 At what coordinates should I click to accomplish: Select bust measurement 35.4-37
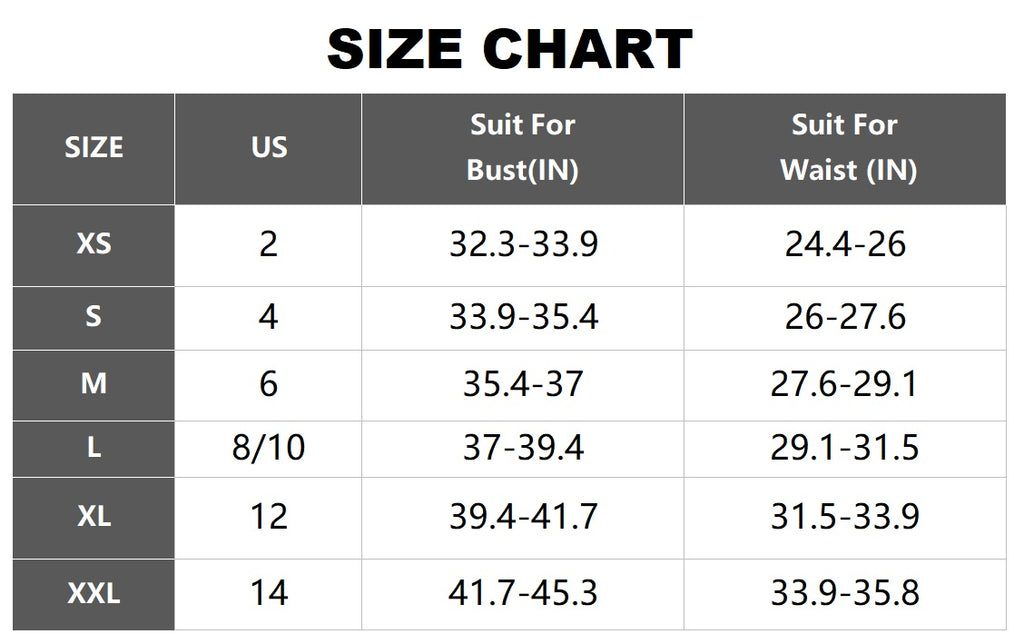(522, 384)
